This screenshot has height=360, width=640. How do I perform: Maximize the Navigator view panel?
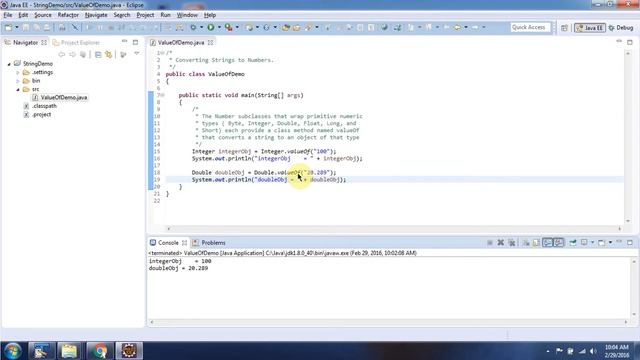136,42
